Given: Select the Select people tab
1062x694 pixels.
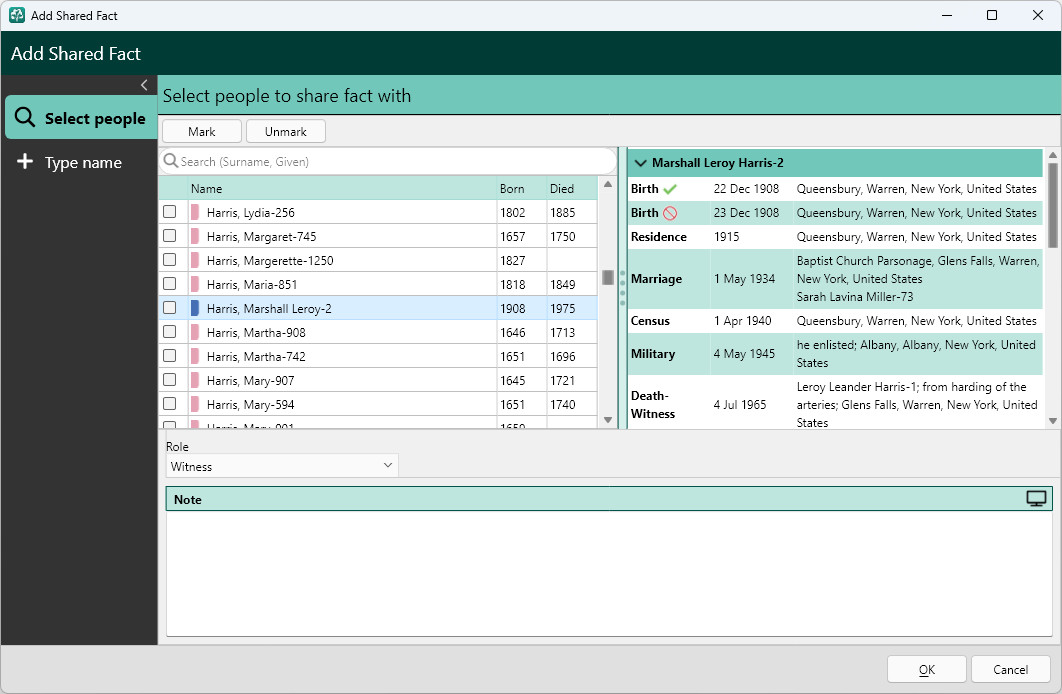Looking at the screenshot, I should coord(81,118).
